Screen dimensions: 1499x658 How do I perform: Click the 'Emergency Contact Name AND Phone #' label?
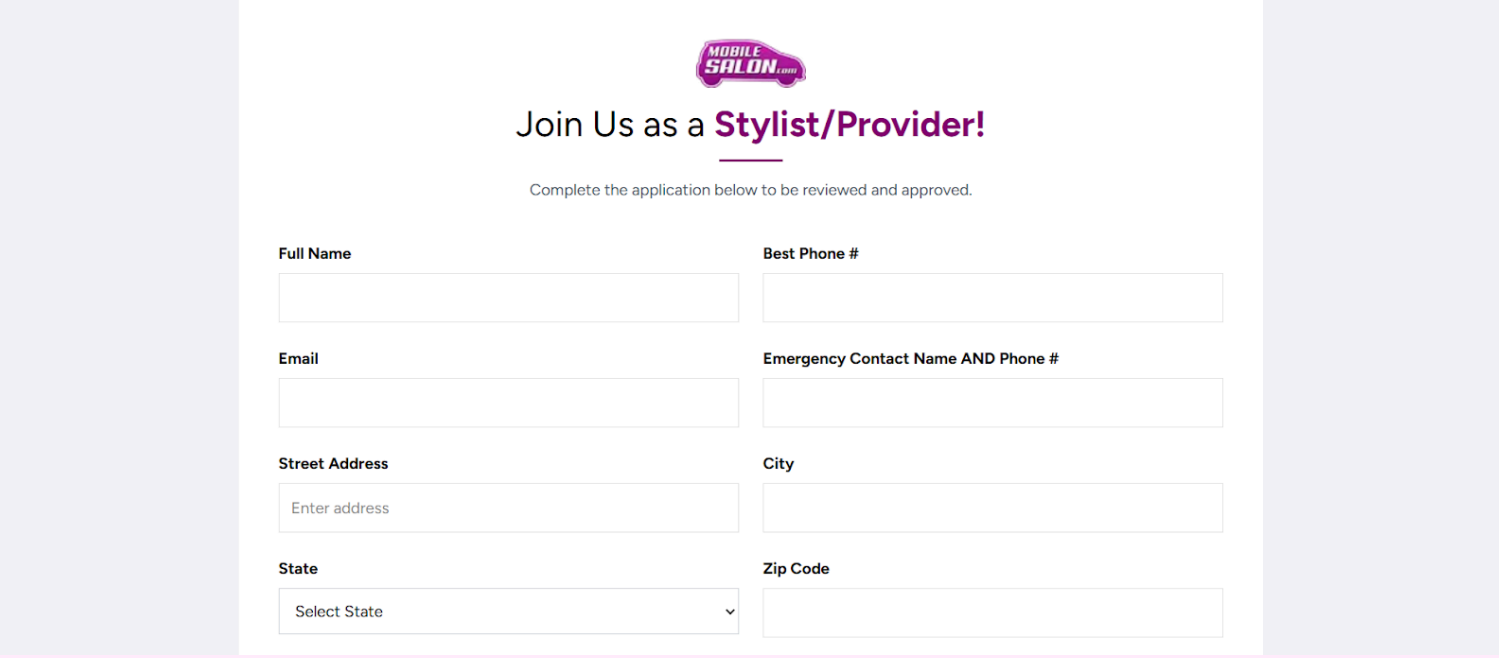[910, 359]
